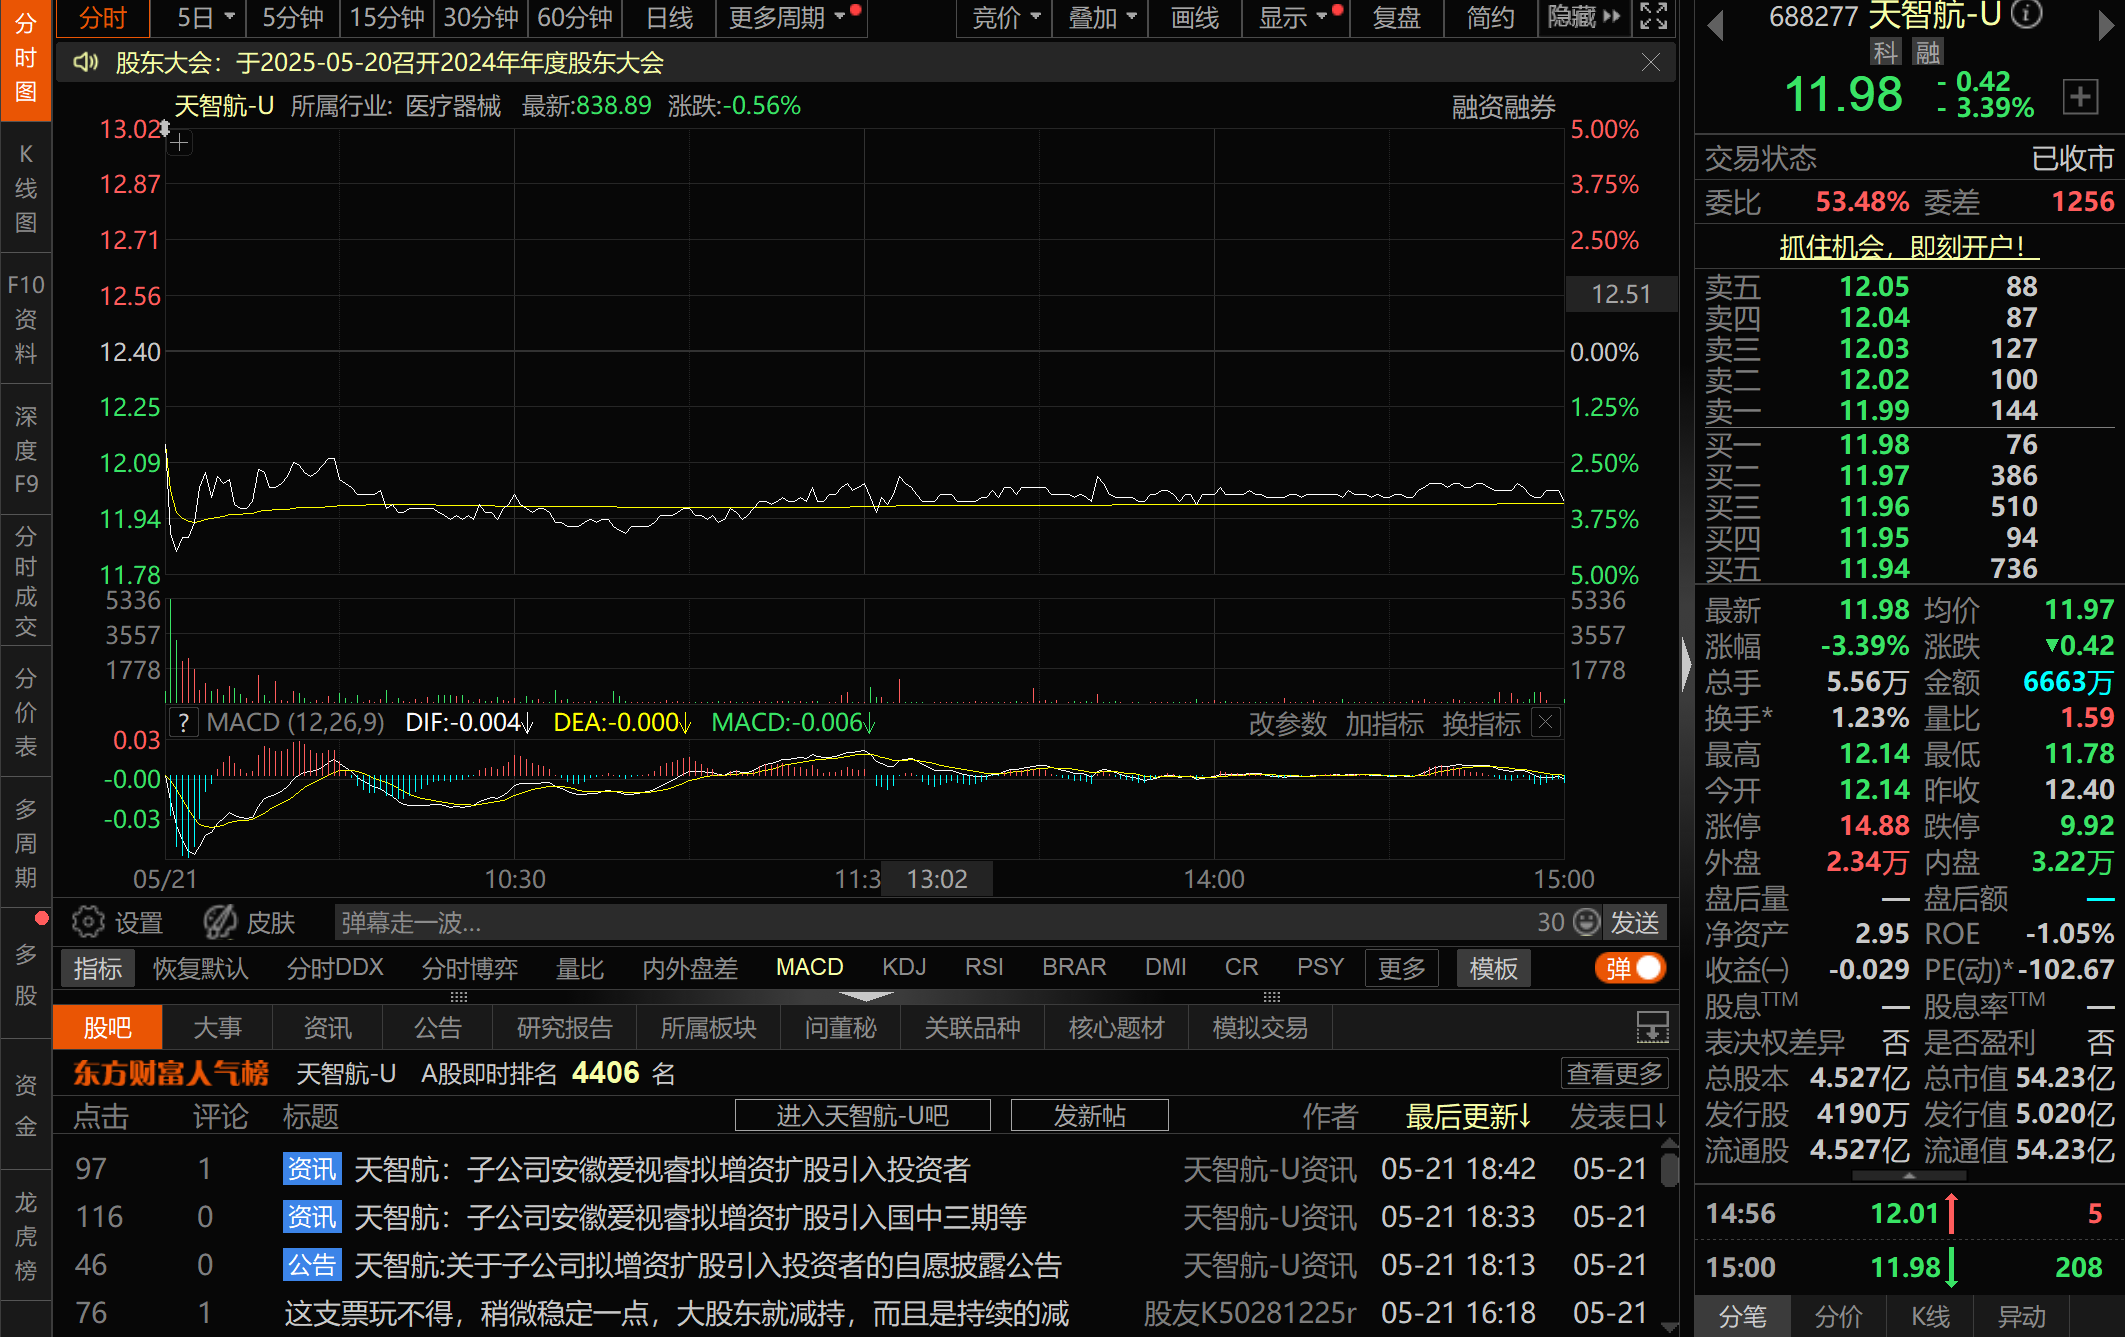
Task: Click the 融 tag badge
Action: [1927, 52]
